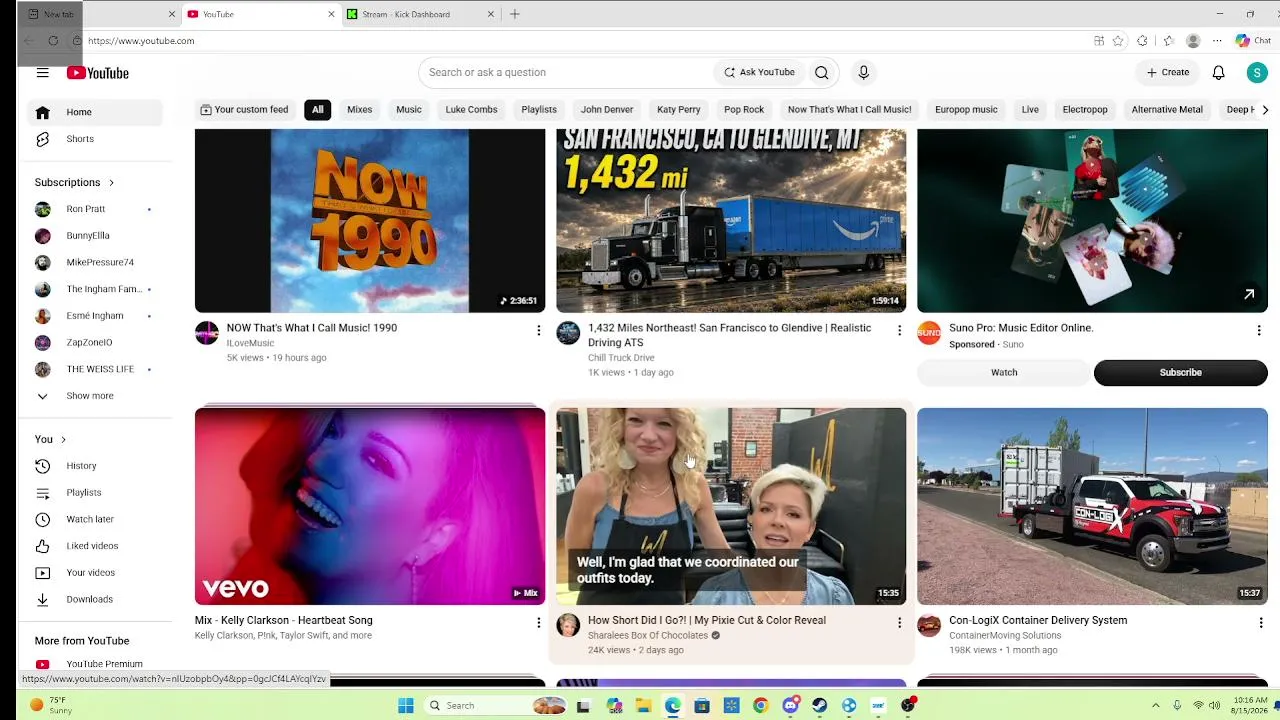Close the YouTube browser tab

(x=331, y=14)
